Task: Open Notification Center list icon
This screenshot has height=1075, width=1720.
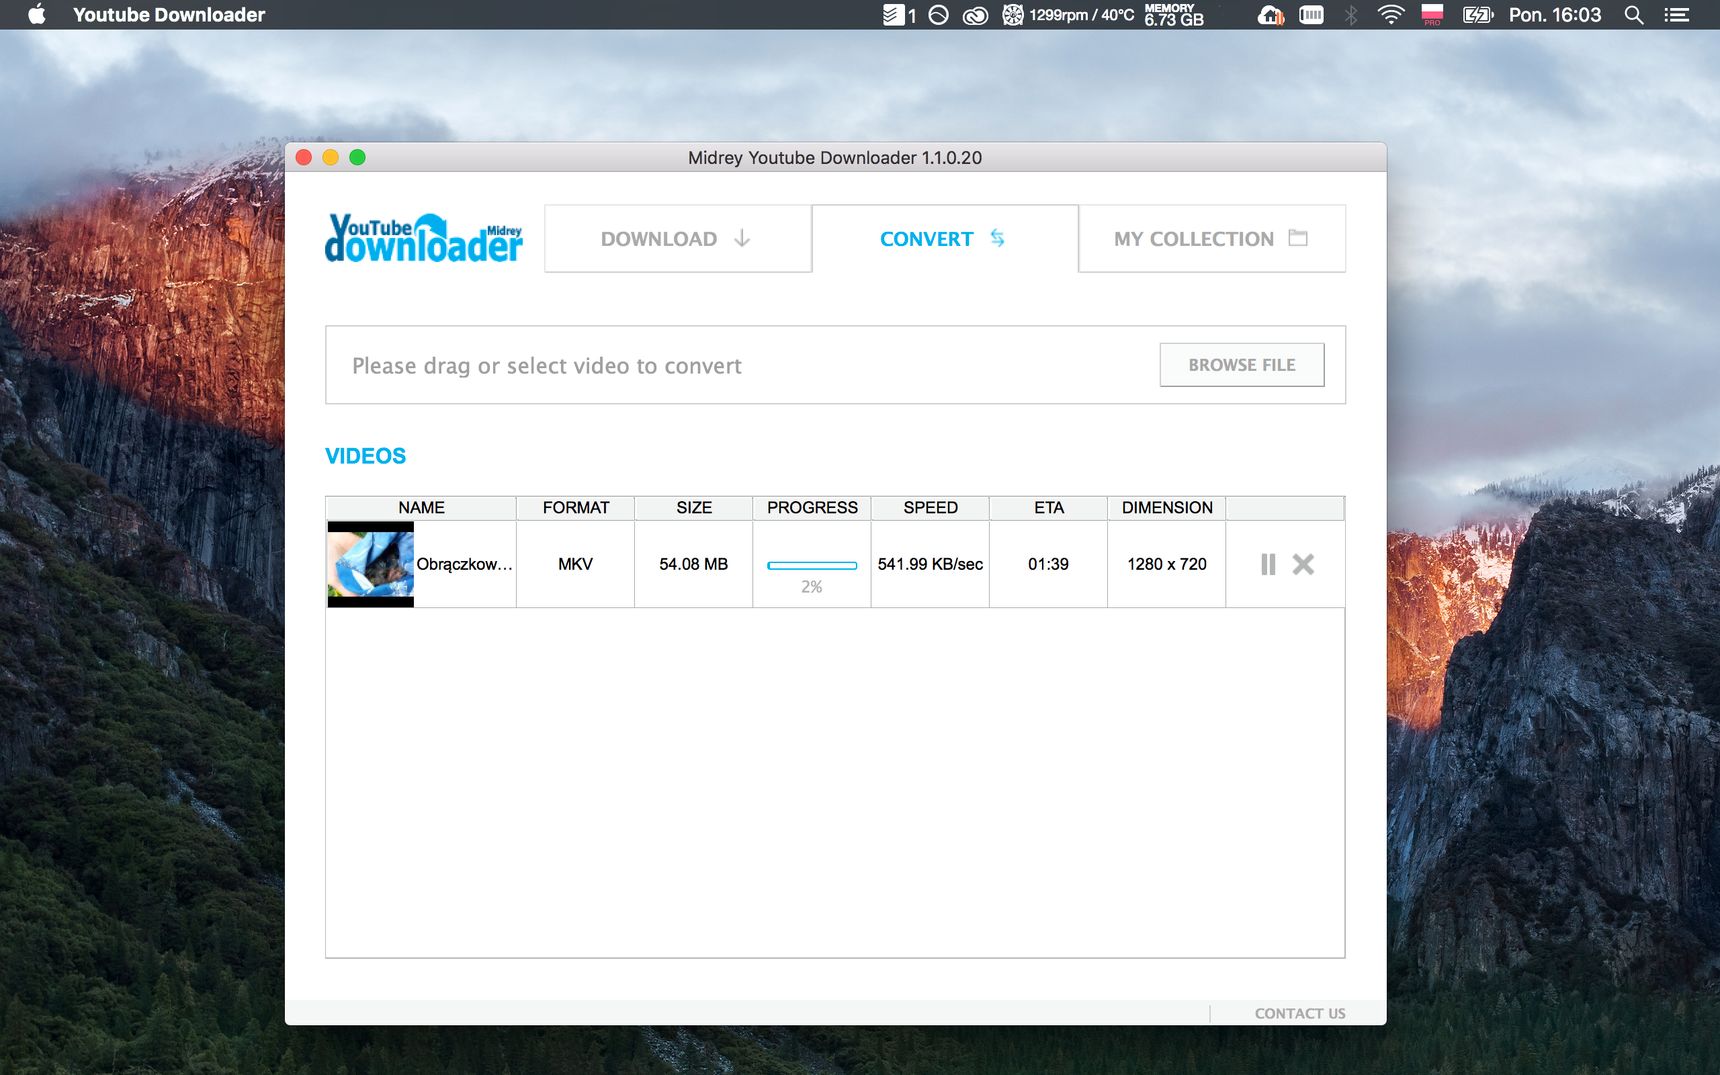Action: tap(1677, 15)
